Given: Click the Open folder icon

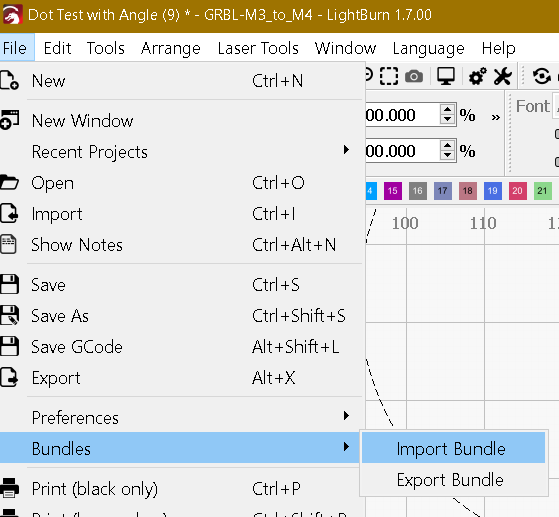Looking at the screenshot, I should click(x=9, y=182).
